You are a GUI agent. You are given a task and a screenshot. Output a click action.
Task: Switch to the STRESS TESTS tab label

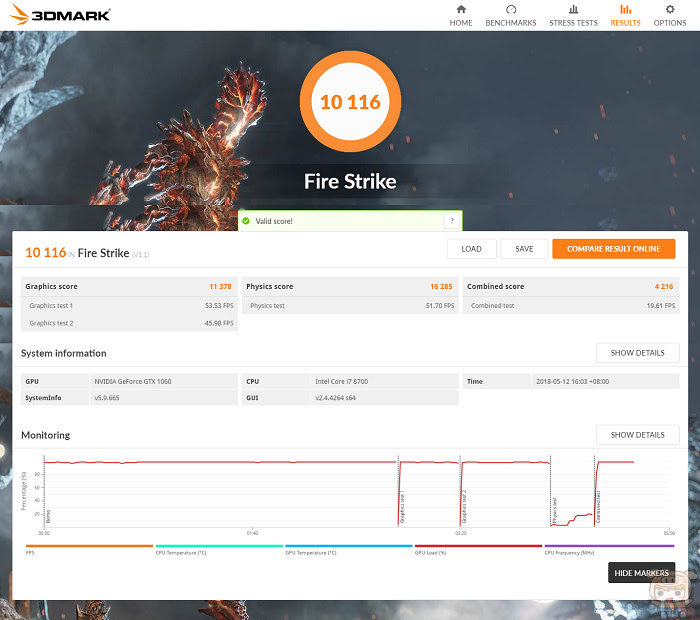574,23
